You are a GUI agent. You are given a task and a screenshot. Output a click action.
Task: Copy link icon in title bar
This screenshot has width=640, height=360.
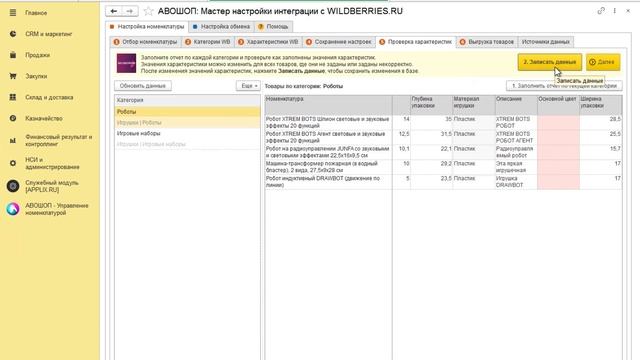point(601,11)
